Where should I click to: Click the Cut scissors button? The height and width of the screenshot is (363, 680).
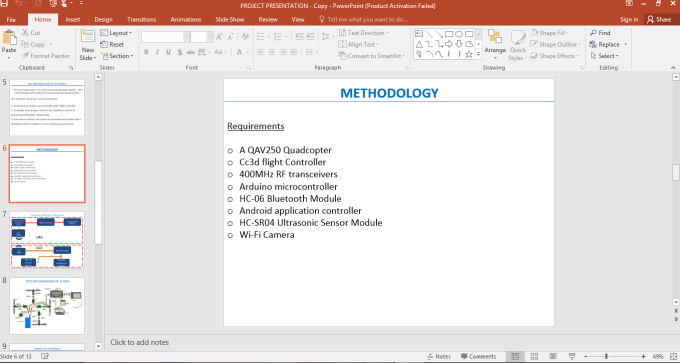31,33
